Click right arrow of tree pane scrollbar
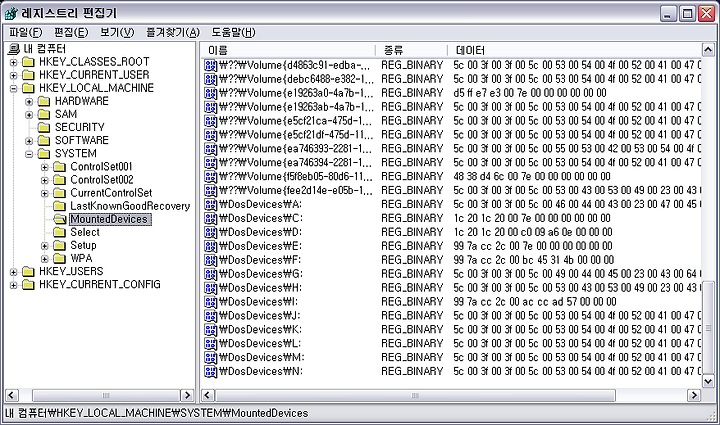Screen dimensions: 720x425 tap(187, 395)
